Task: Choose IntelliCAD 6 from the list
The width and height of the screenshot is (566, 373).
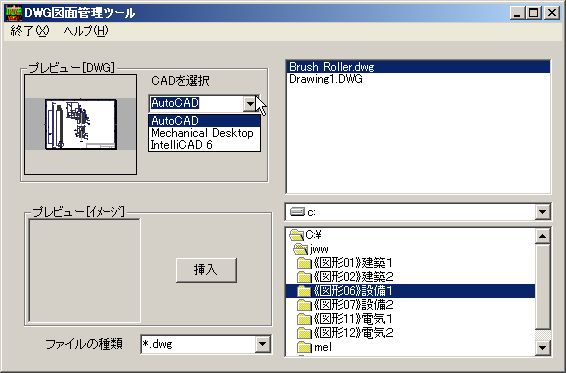Action: [x=204, y=145]
